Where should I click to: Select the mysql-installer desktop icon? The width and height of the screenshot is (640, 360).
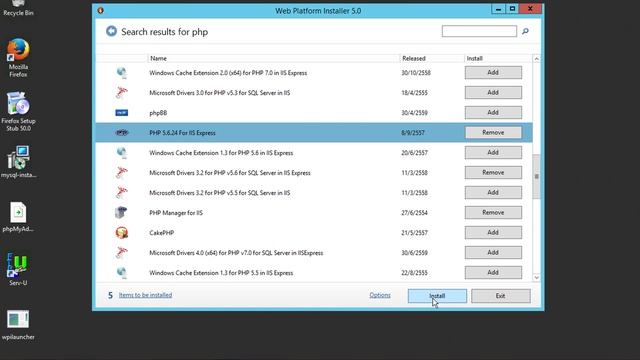tap(18, 162)
